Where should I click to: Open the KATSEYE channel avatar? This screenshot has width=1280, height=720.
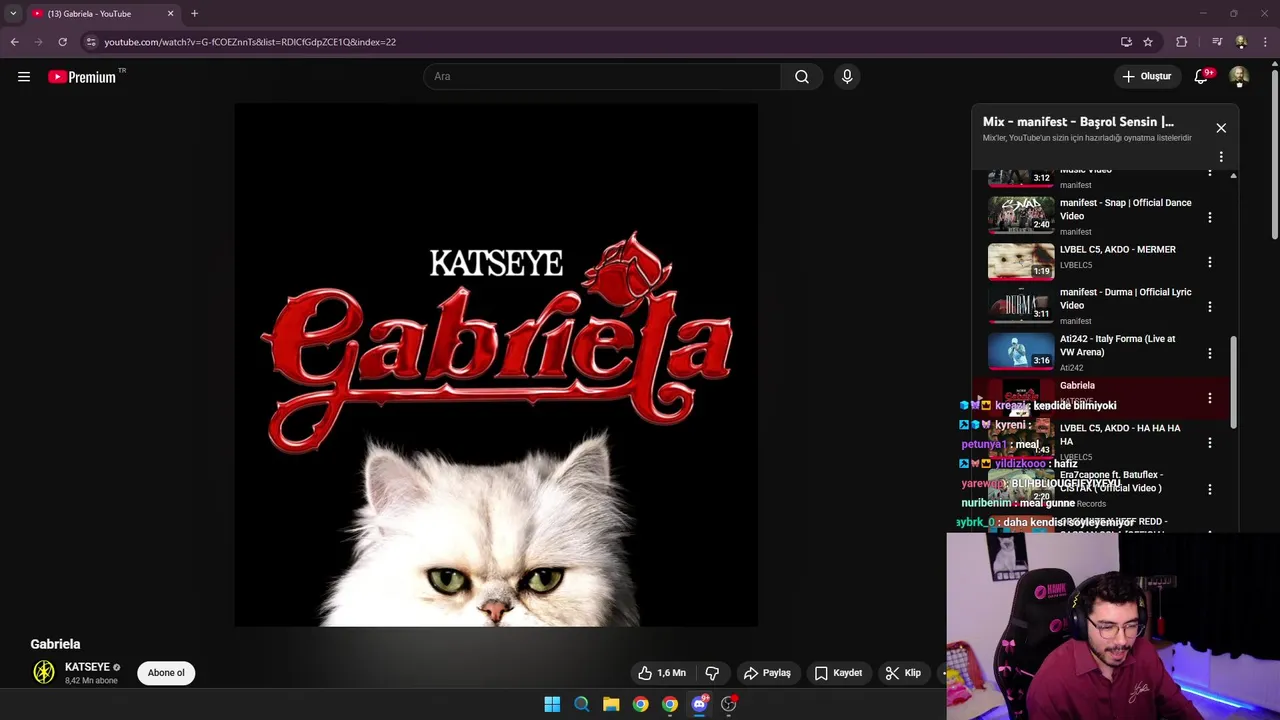coord(44,673)
